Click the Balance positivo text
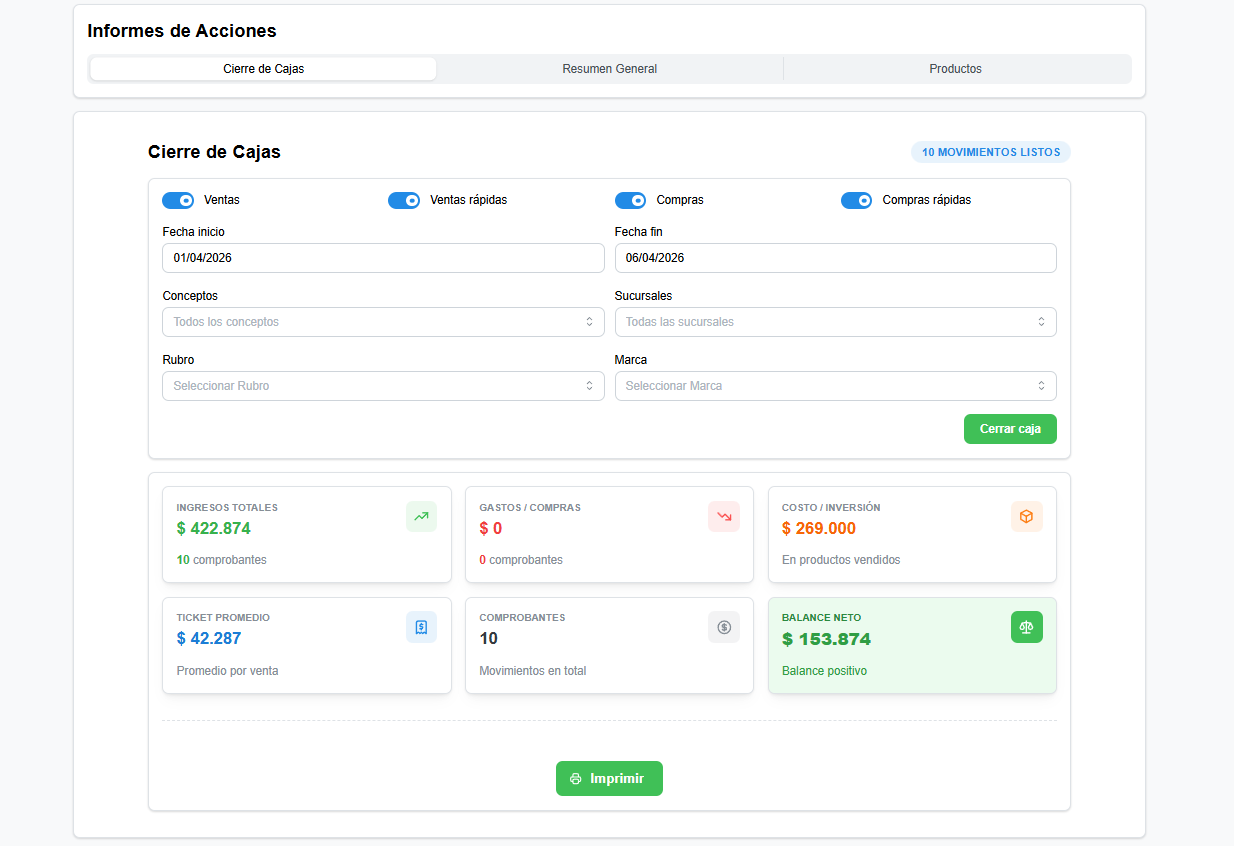1234x846 pixels. [824, 671]
